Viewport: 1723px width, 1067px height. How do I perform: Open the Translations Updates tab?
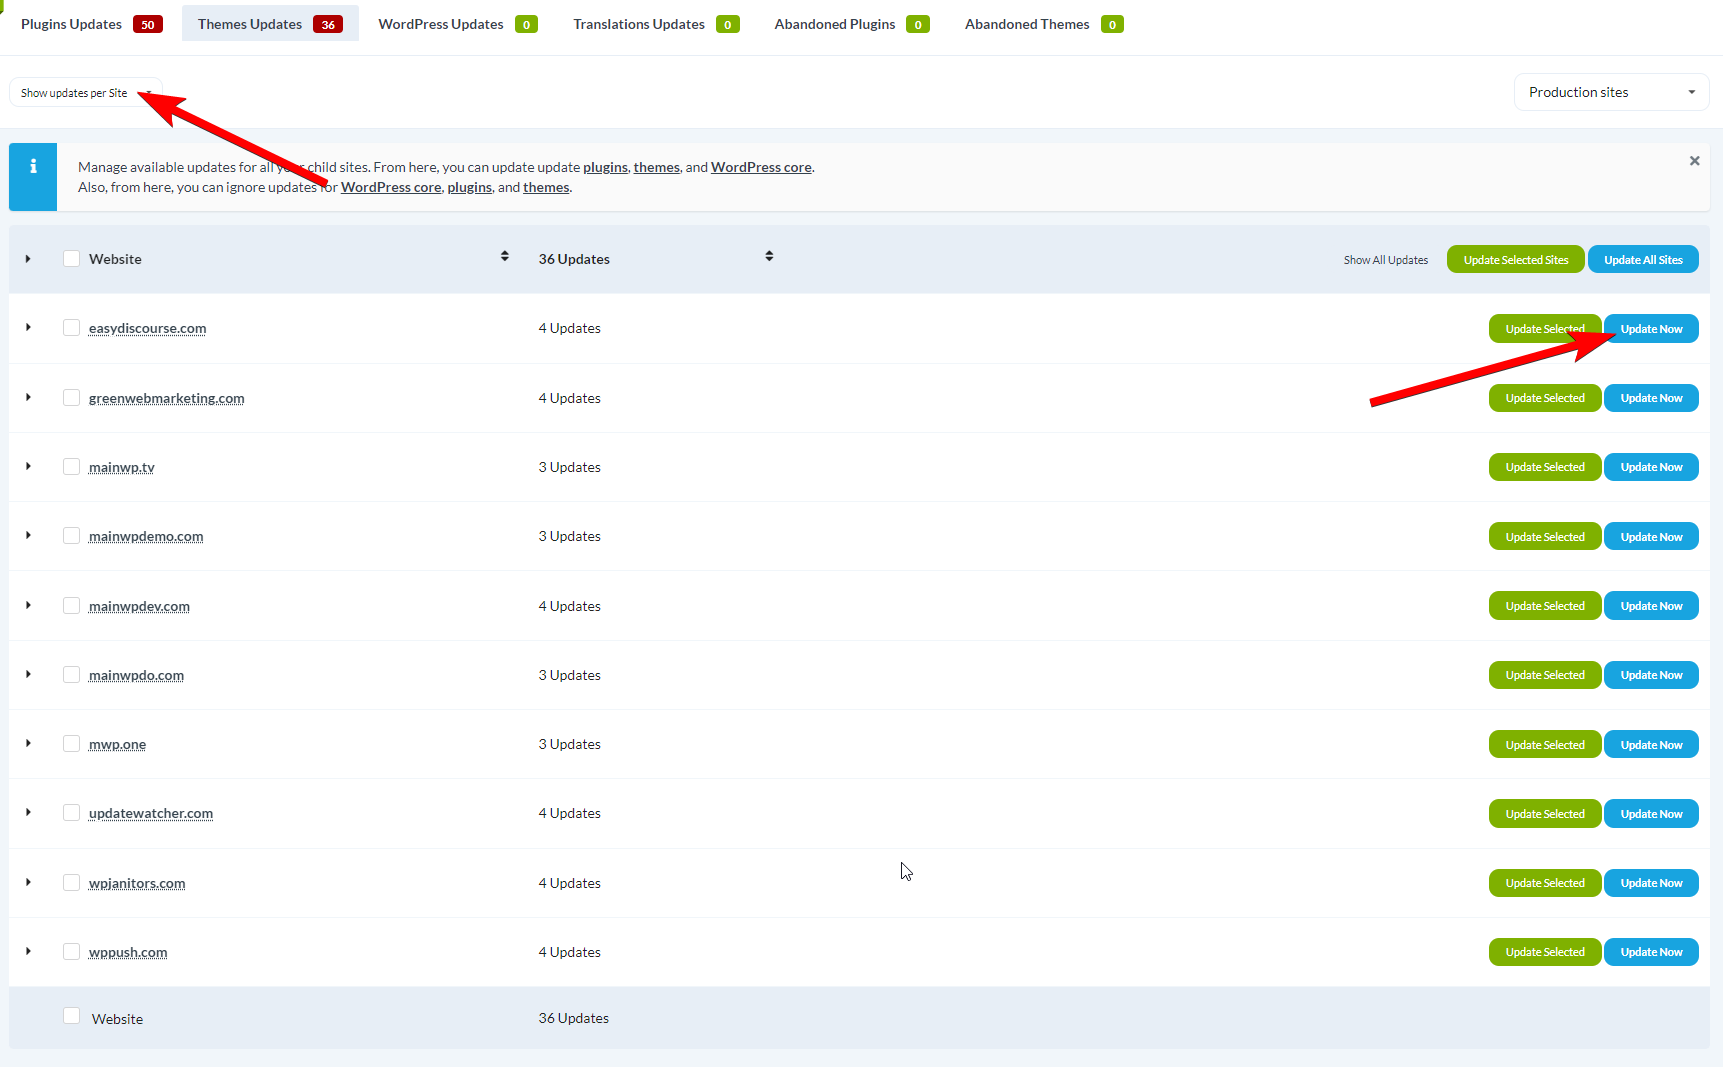[x=638, y=23]
